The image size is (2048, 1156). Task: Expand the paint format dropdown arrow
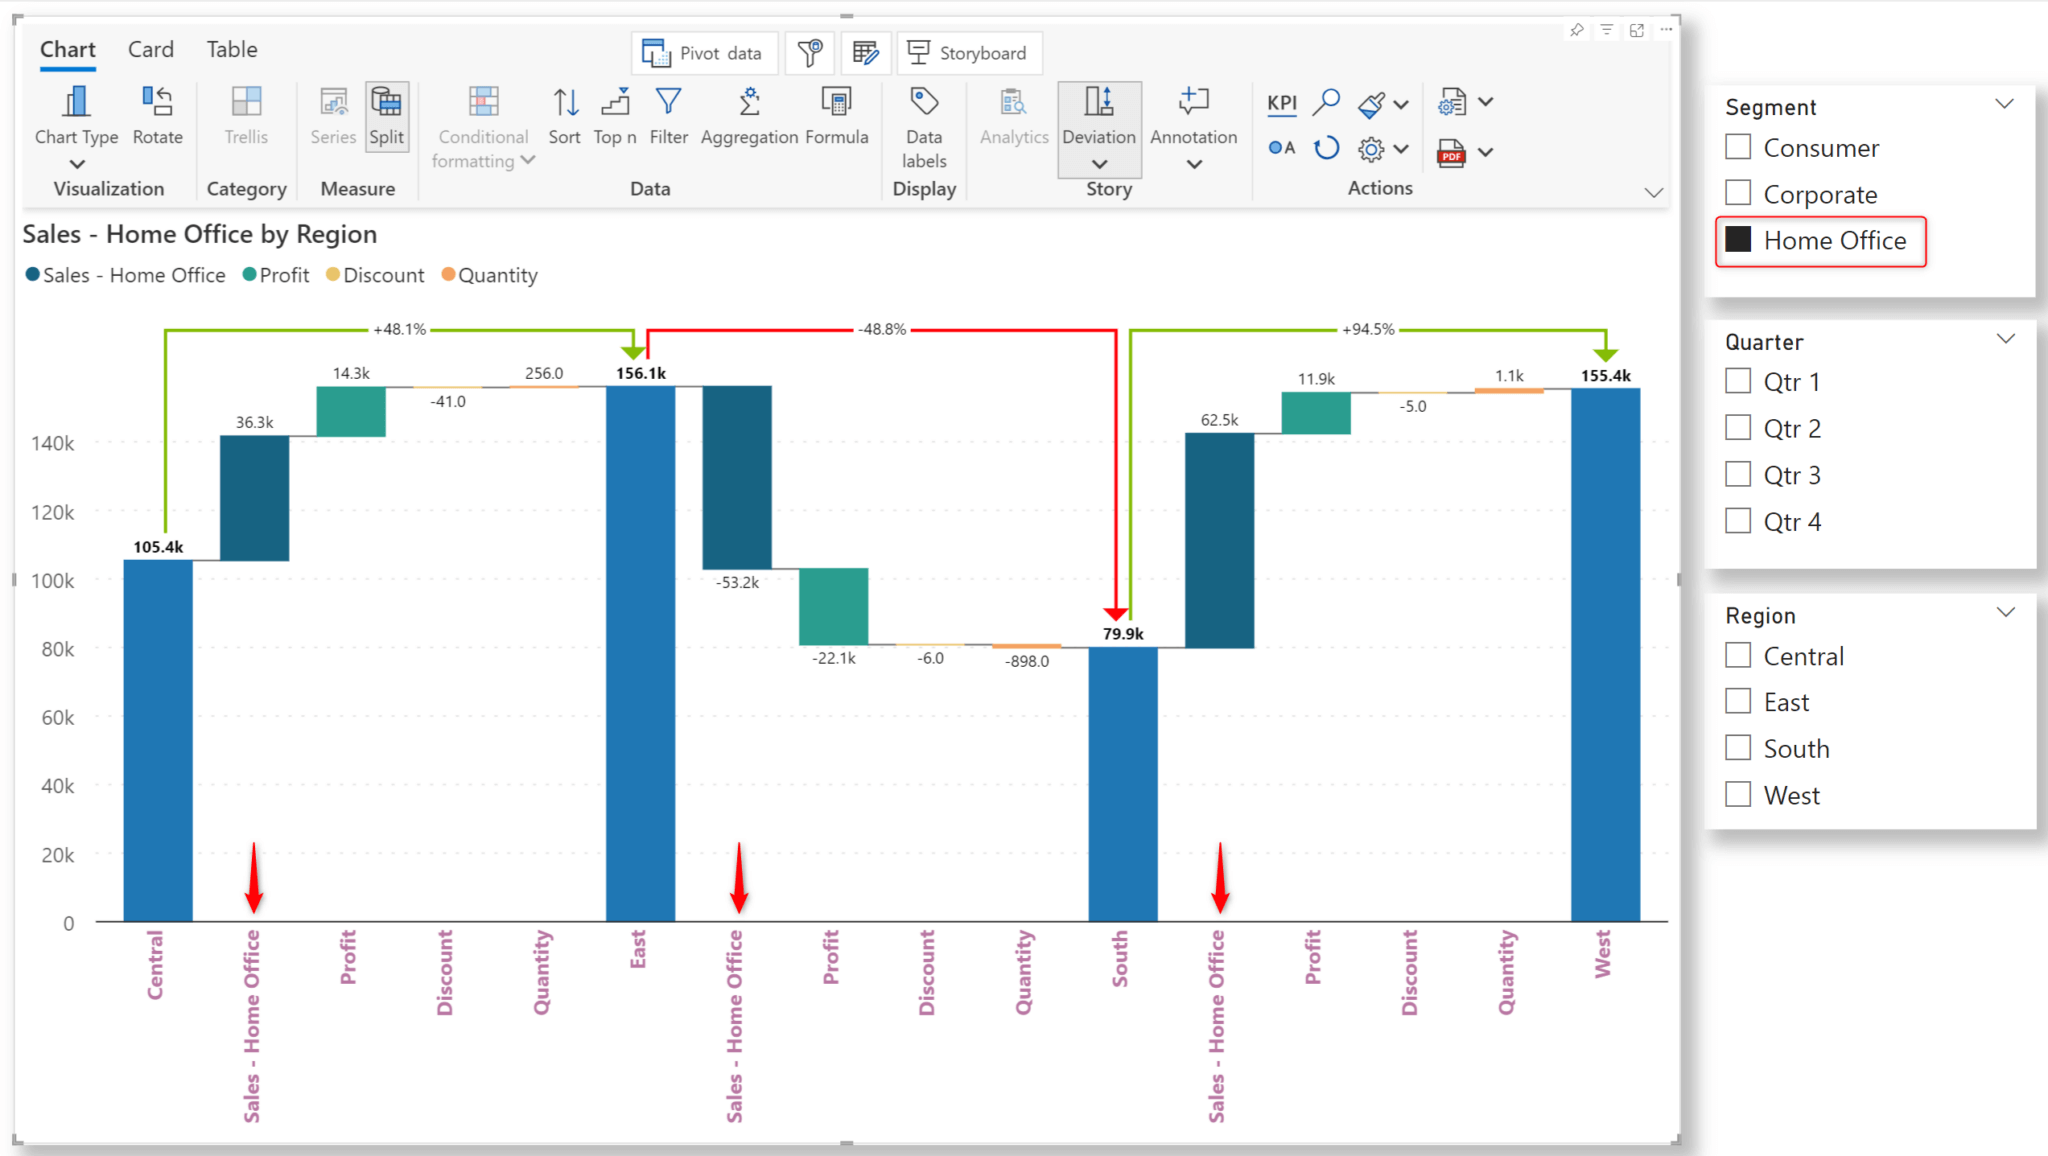[x=1401, y=104]
